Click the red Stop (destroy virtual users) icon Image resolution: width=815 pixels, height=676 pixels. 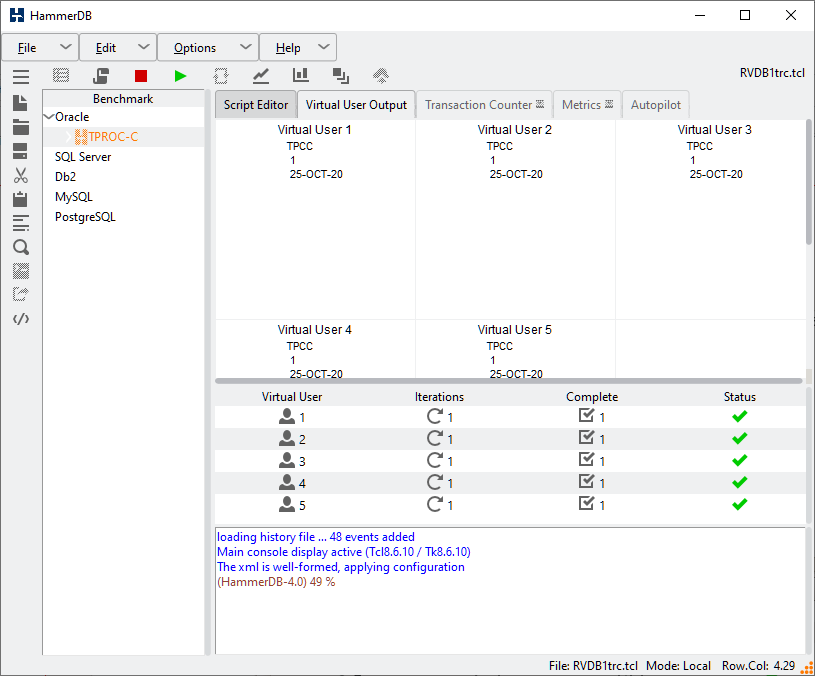coord(141,76)
